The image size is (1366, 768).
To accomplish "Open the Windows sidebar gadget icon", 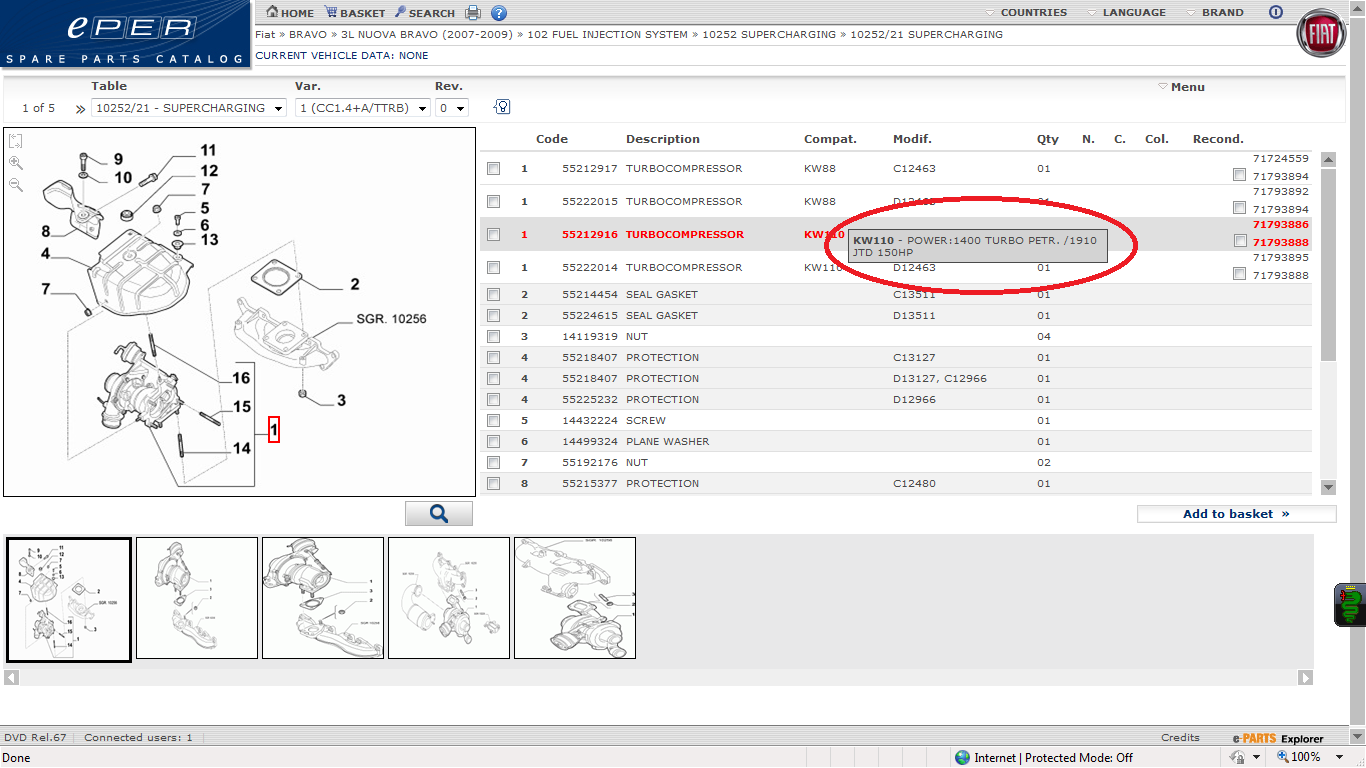I will click(1350, 605).
